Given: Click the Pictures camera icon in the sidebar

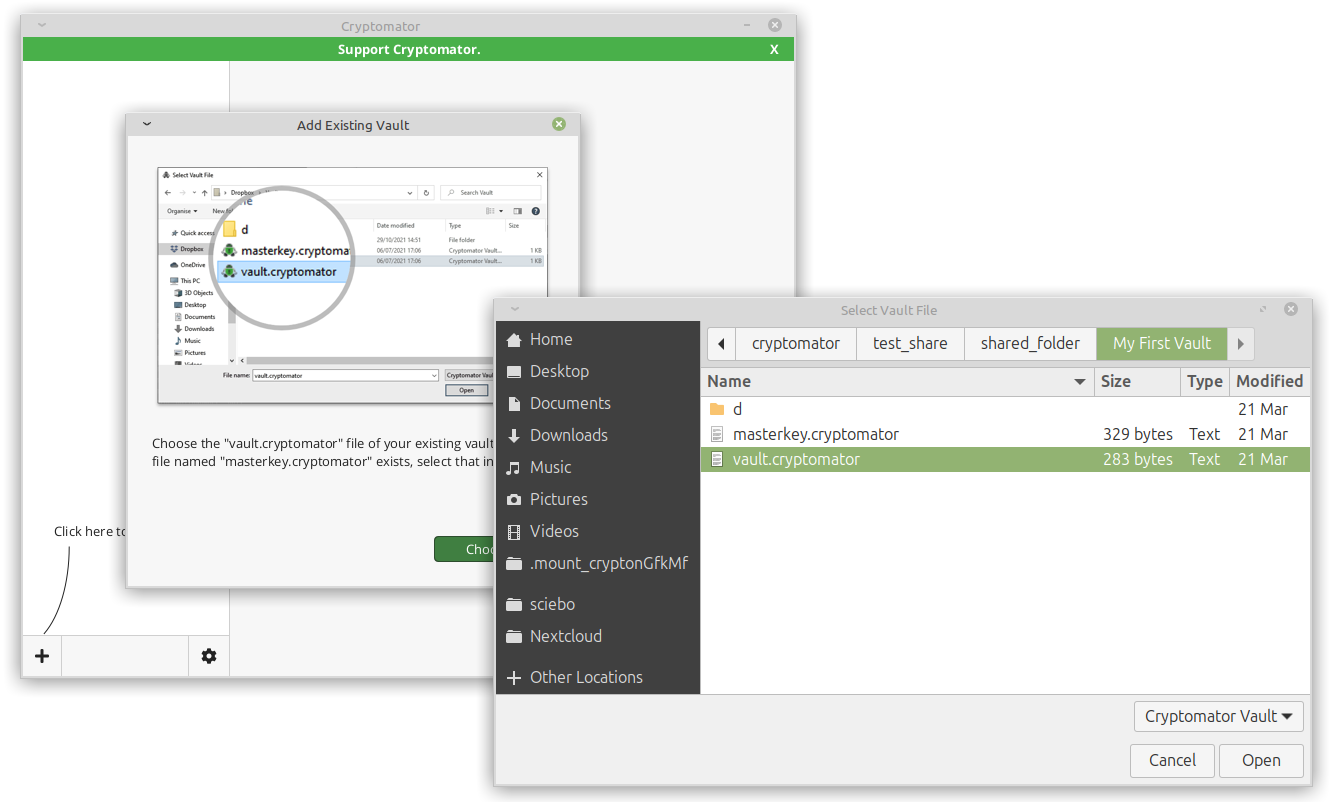Looking at the screenshot, I should click(x=514, y=499).
